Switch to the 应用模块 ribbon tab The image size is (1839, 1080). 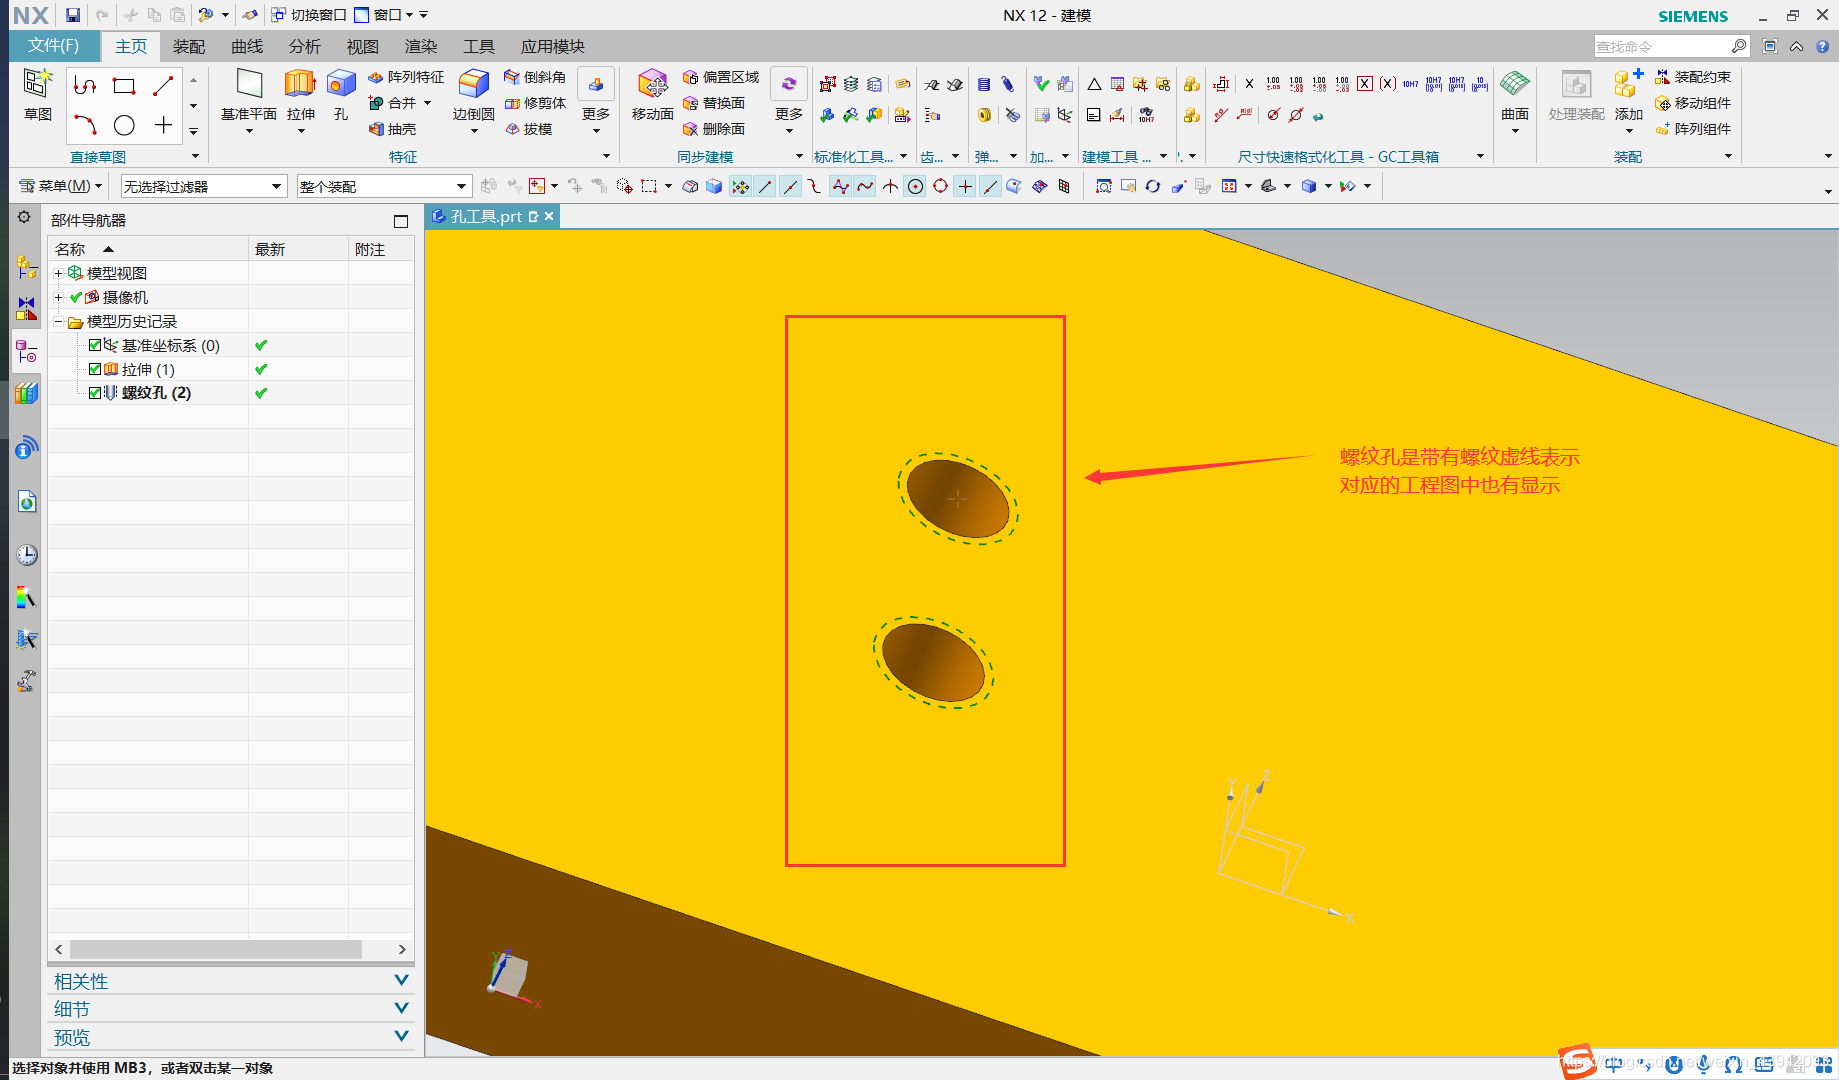tap(552, 47)
